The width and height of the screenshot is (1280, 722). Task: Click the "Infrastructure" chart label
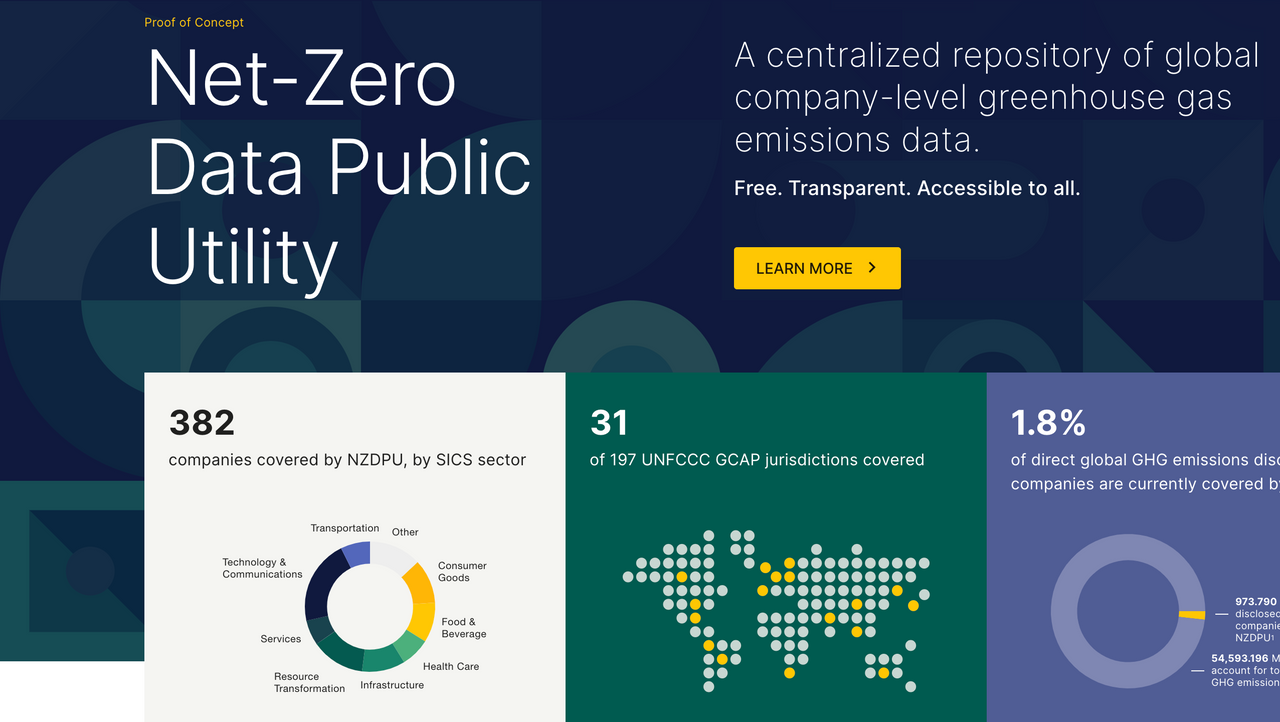point(392,685)
